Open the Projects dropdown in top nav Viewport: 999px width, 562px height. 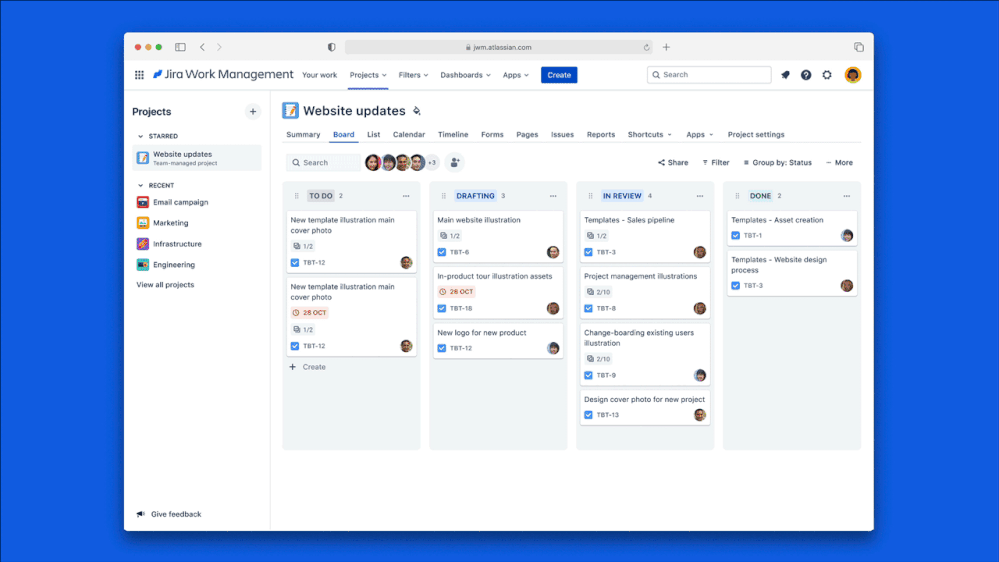[x=368, y=75]
